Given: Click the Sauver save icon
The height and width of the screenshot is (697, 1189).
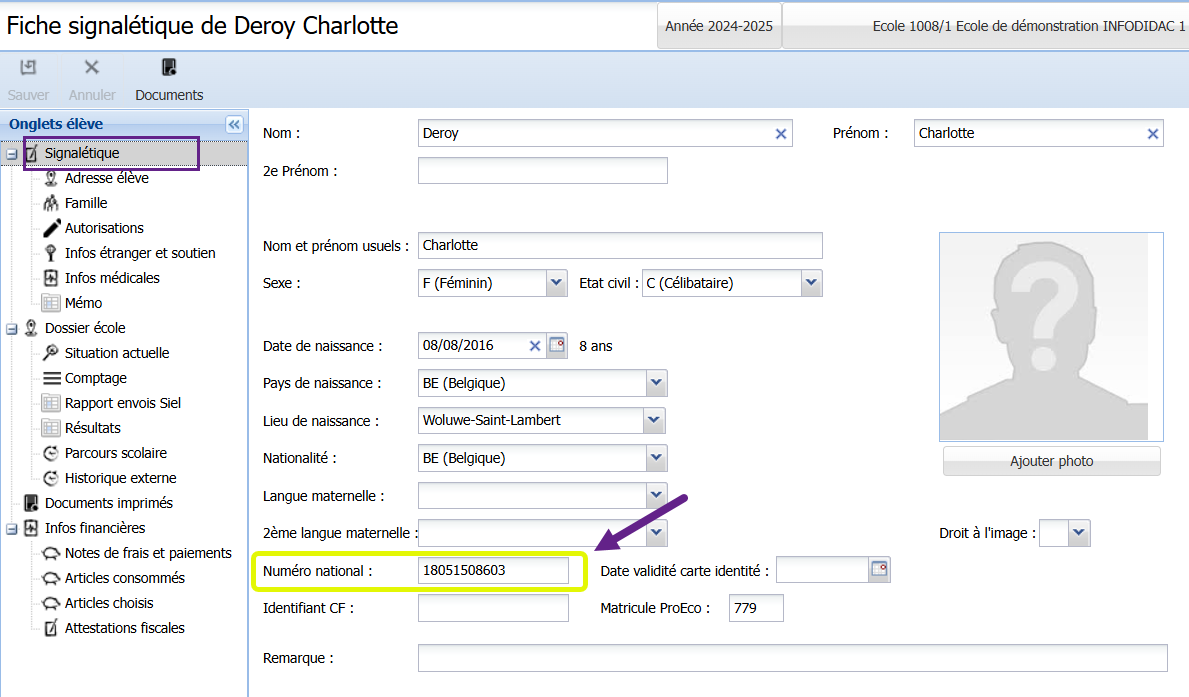Looking at the screenshot, I should point(28,68).
